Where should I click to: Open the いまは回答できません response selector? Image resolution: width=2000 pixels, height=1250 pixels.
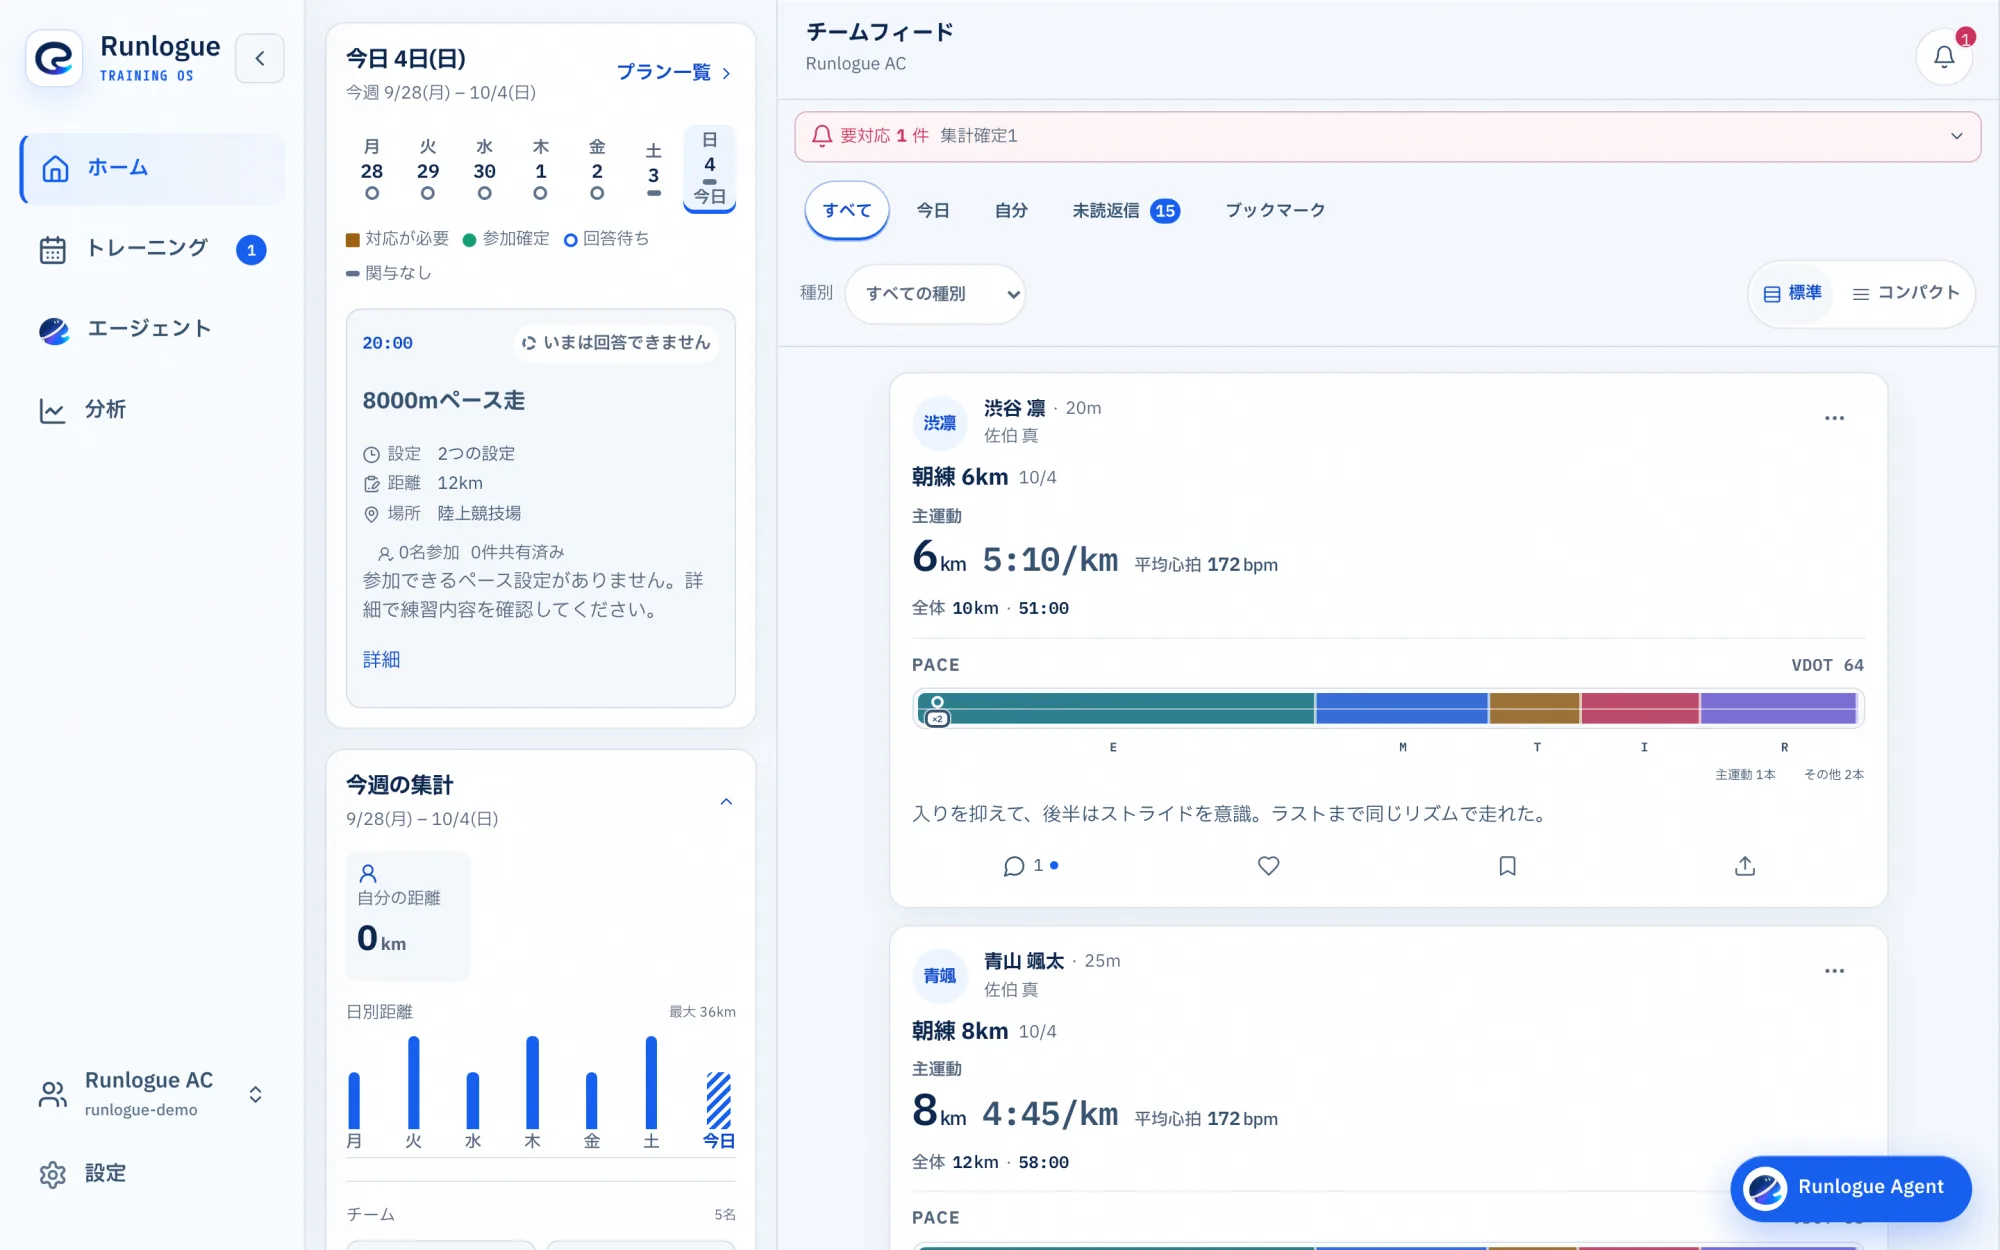[616, 343]
